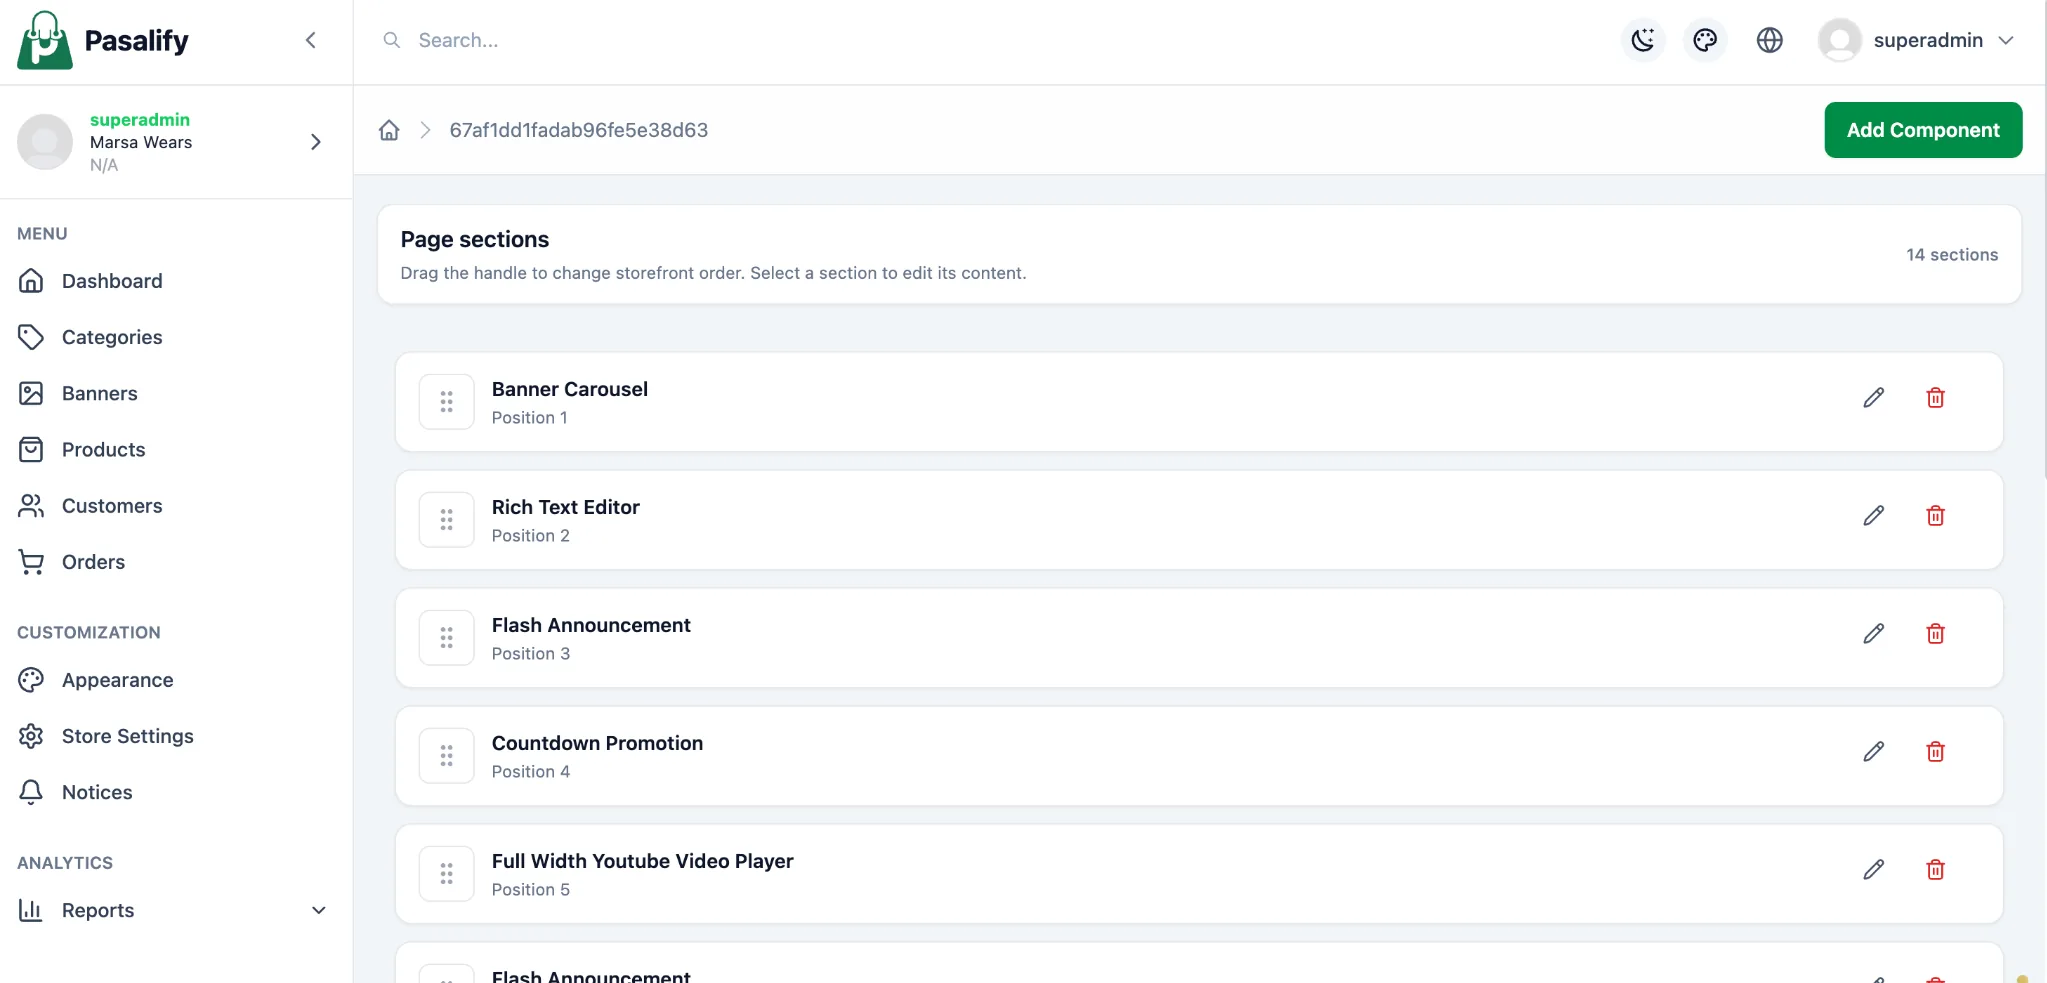Image resolution: width=2047 pixels, height=983 pixels.
Task: Click the breadcrumb ID 67af1dd1fadab96fe5e38d63
Action: tap(579, 130)
